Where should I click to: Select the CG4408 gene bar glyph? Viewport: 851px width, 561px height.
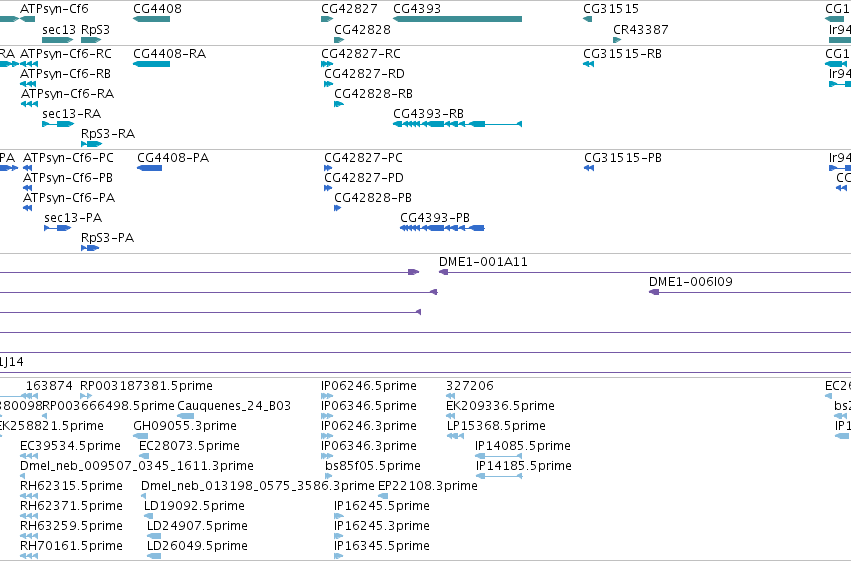coord(151,19)
